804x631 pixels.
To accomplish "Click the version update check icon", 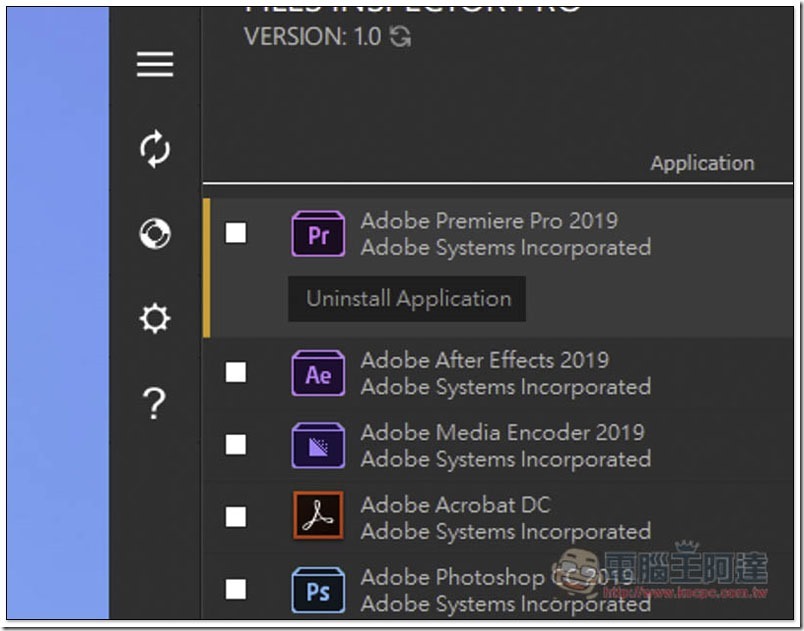I will point(400,36).
